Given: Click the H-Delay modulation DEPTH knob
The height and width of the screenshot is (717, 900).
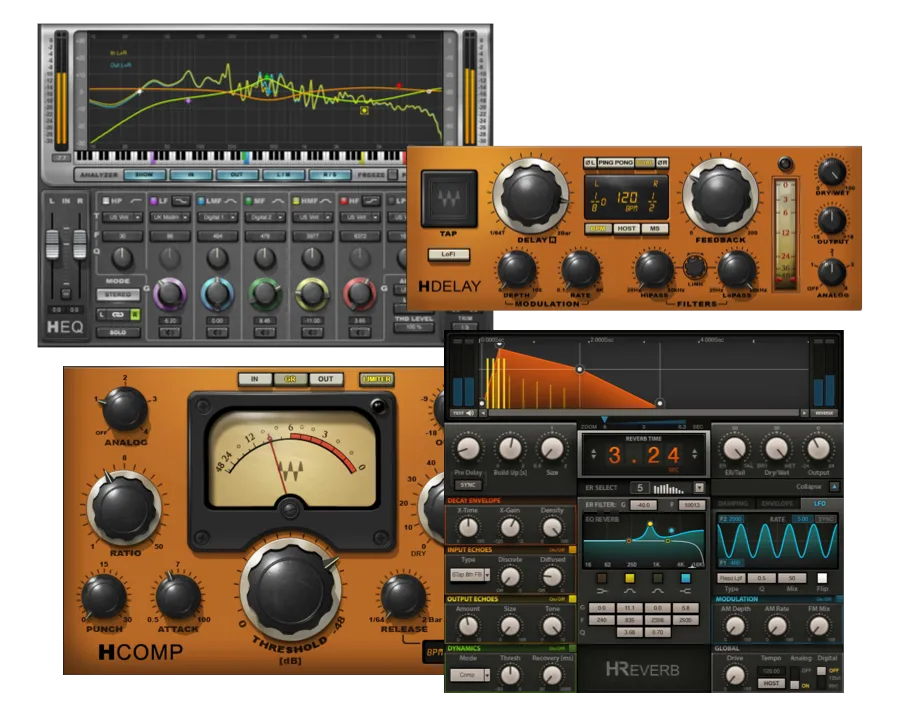Looking at the screenshot, I should pyautogui.click(x=517, y=270).
